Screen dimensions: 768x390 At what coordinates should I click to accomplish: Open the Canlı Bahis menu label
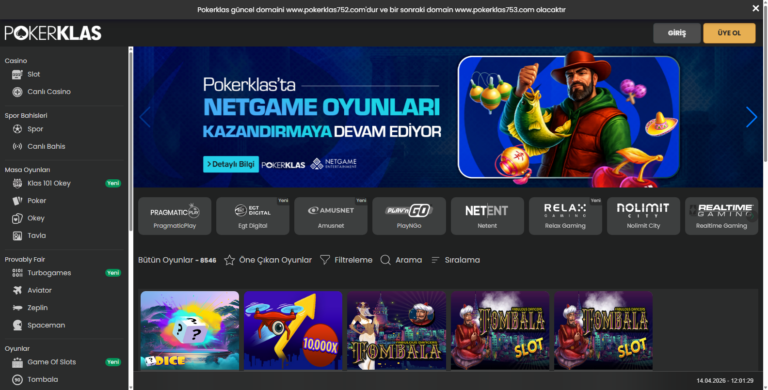click(46, 146)
